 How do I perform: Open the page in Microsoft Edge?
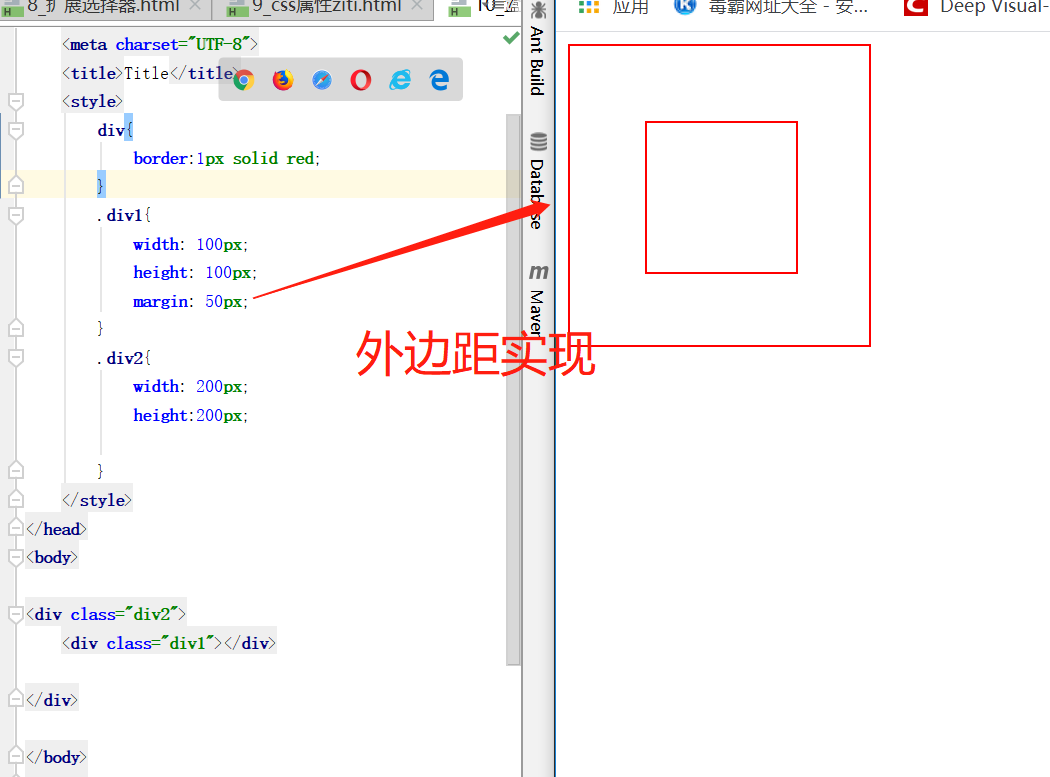[x=438, y=79]
